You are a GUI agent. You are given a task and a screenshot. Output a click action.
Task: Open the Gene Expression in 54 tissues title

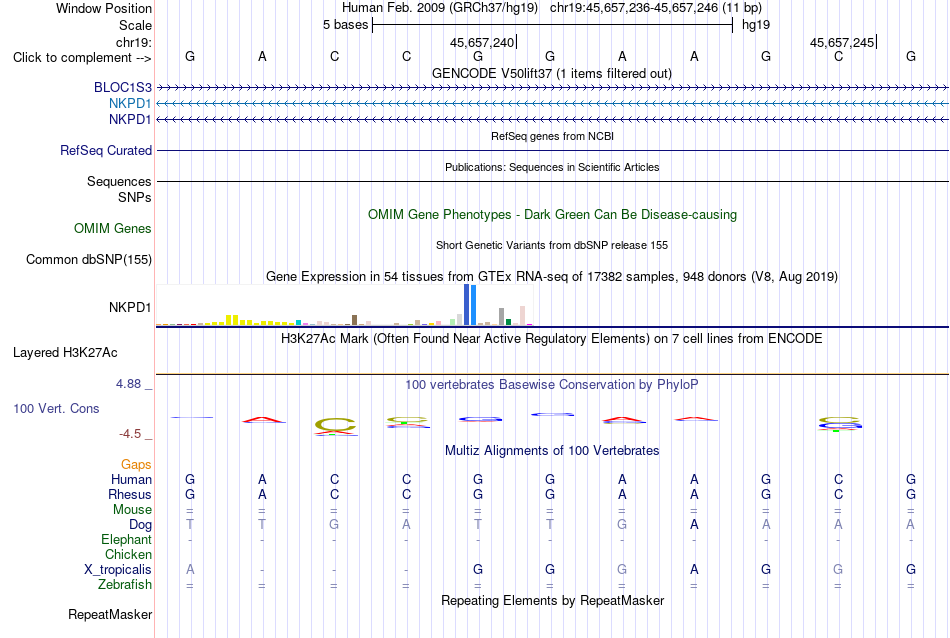(552, 277)
